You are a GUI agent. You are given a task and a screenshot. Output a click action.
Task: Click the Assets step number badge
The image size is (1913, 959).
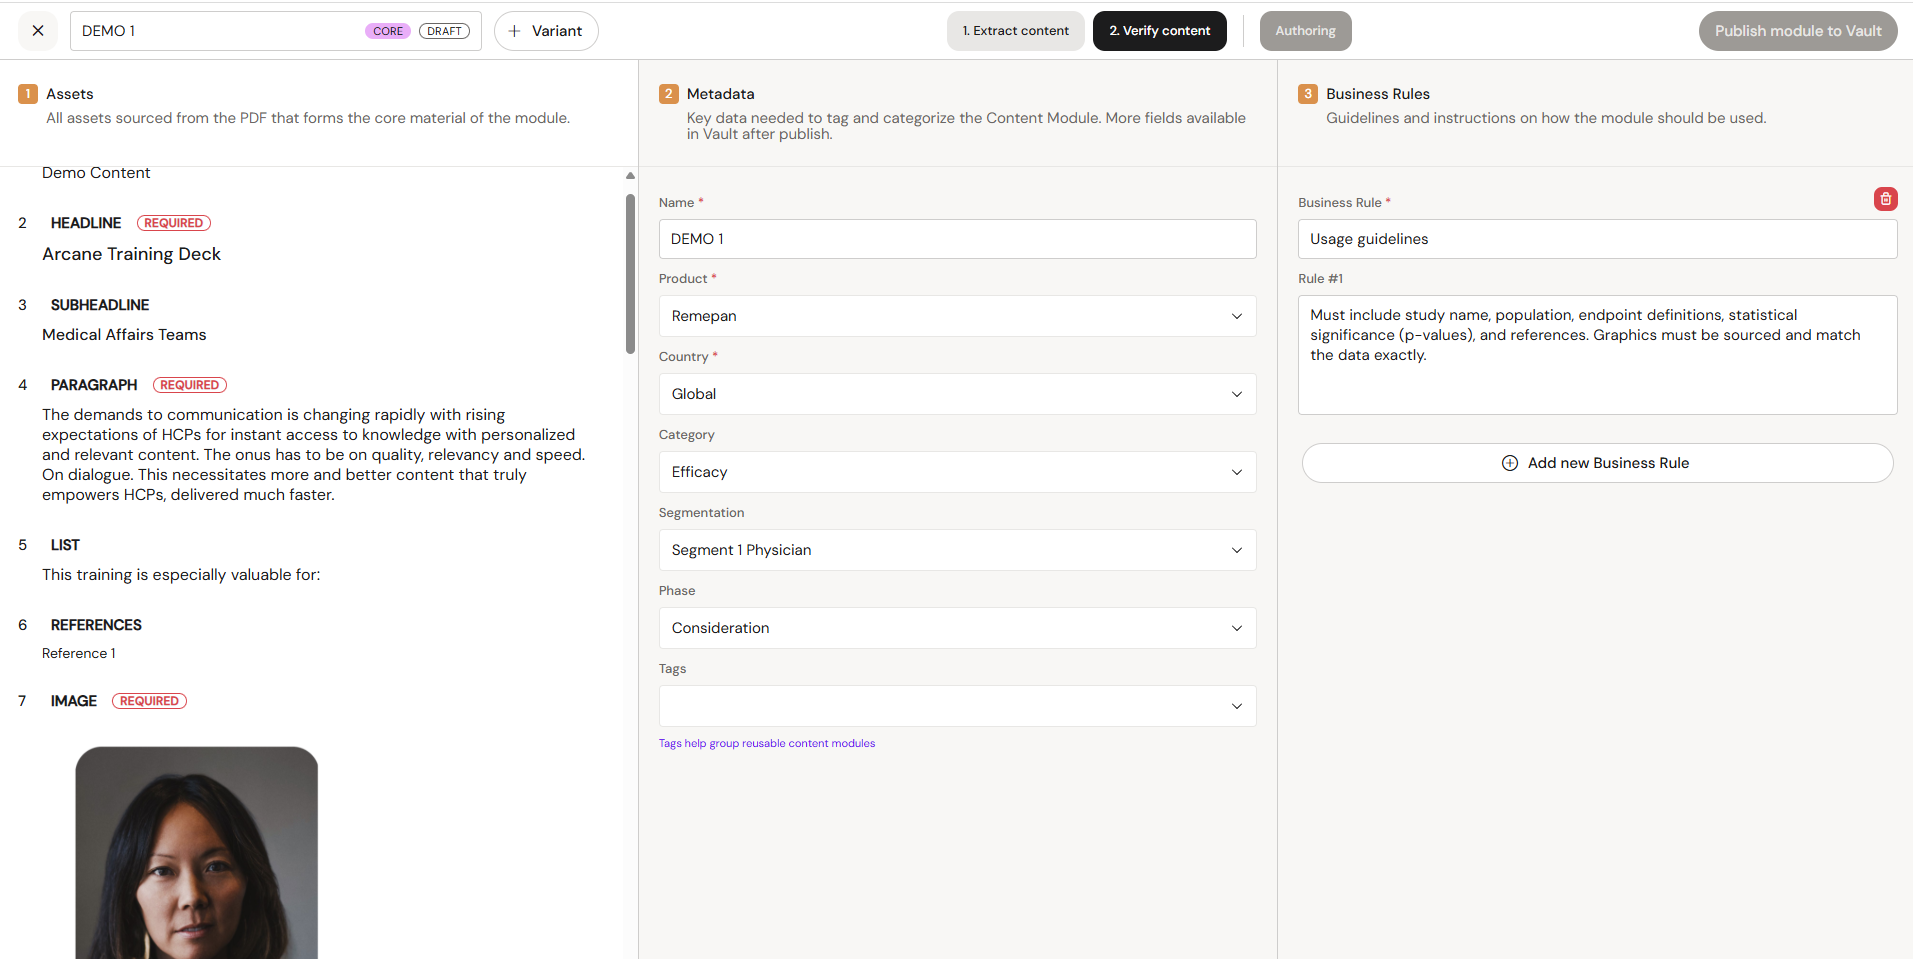click(28, 94)
